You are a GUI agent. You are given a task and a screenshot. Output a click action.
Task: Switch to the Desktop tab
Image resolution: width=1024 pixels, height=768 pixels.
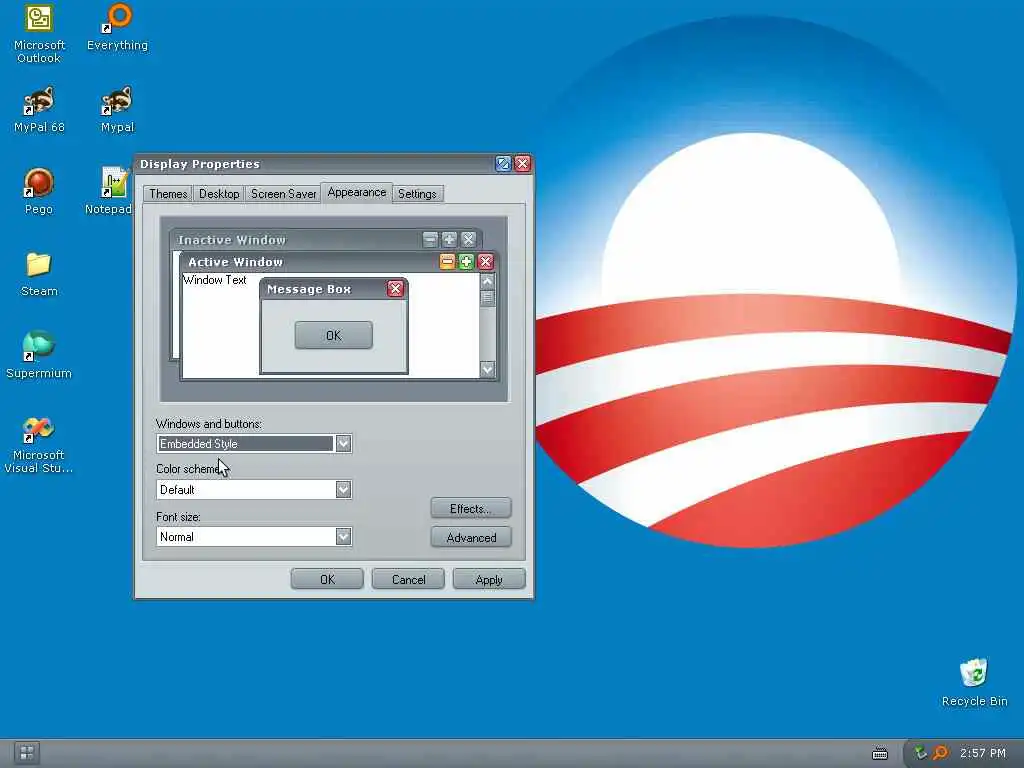[219, 194]
